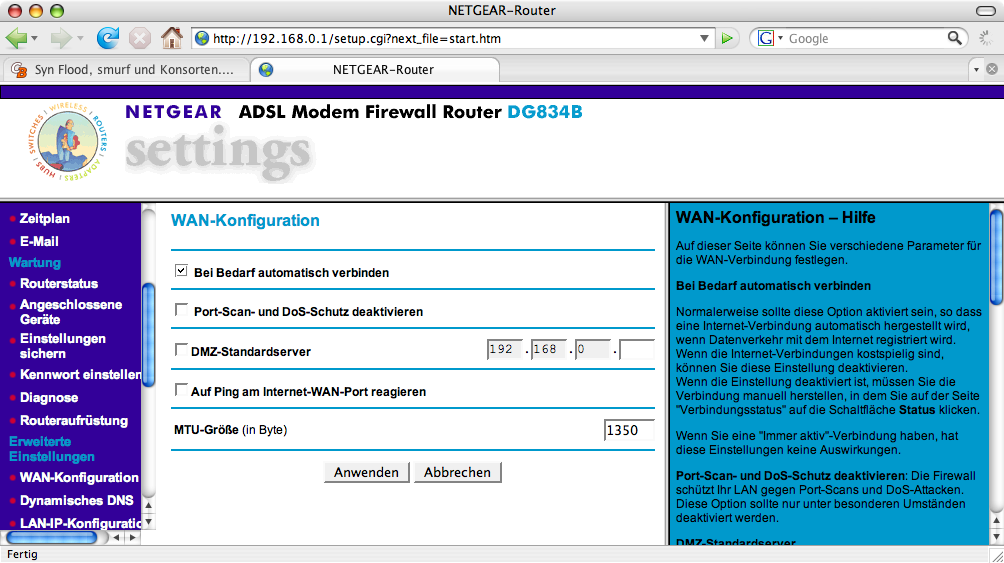1004x563 pixels.
Task: Select the NETGEAR-Router tab
Action: [x=375, y=69]
